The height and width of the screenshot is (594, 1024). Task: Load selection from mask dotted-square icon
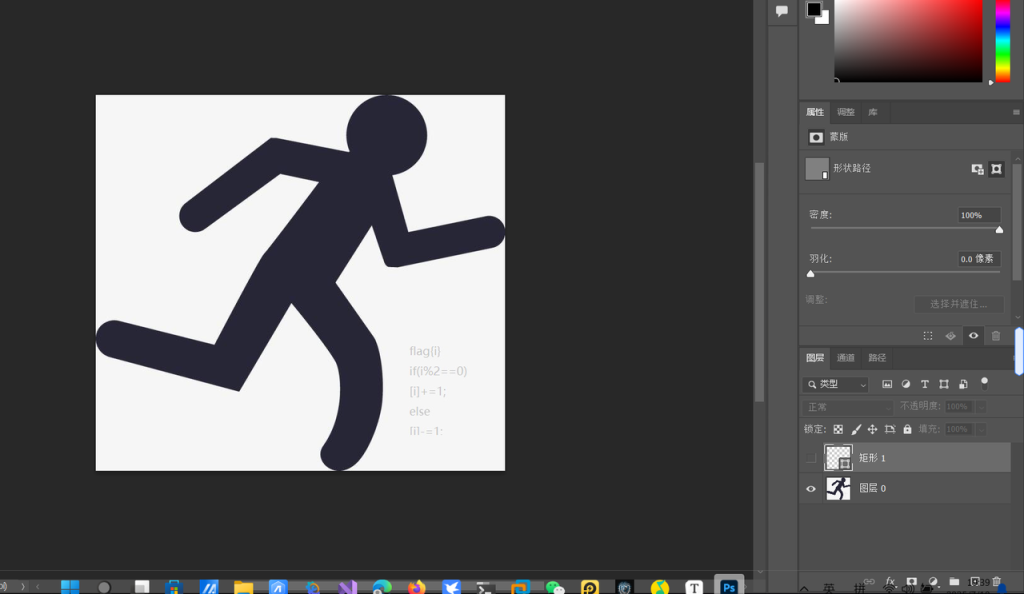click(x=928, y=336)
